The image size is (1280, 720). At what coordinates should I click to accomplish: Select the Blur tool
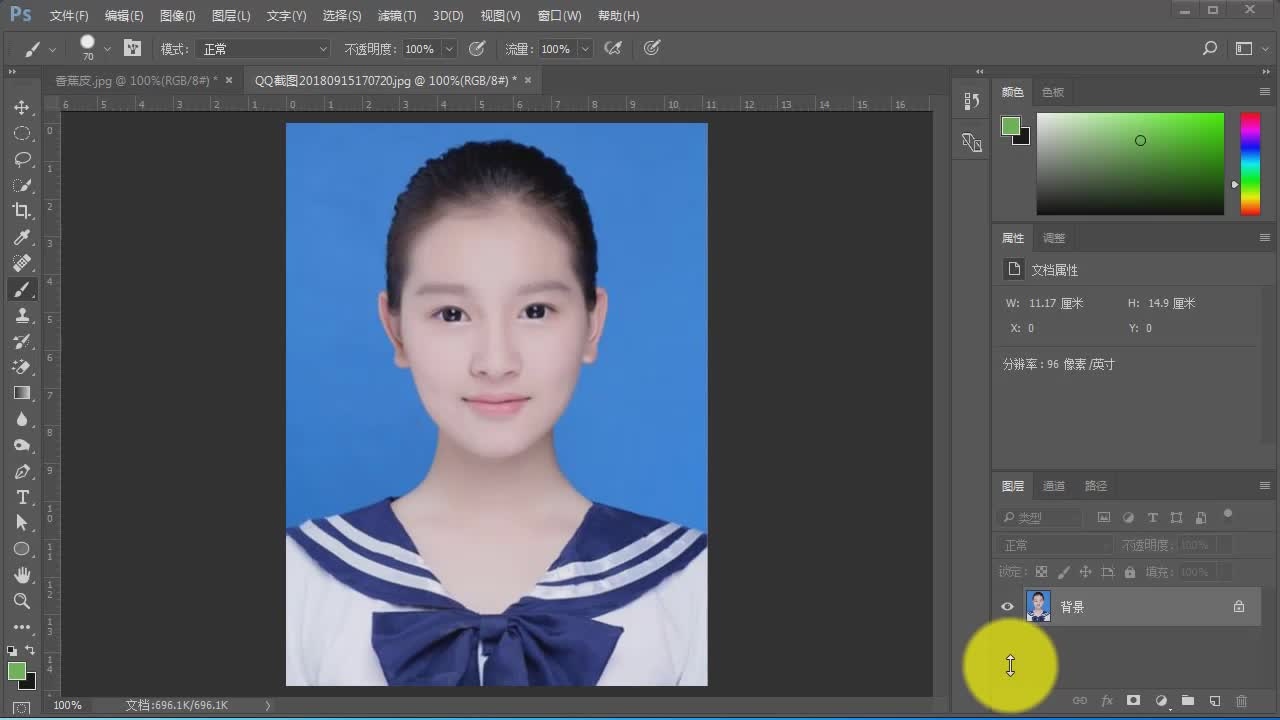(22, 419)
